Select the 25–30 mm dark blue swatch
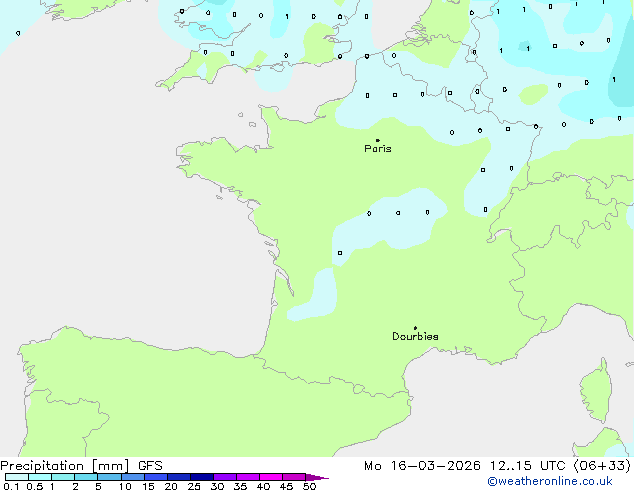This screenshot has height=490, width=634. click(202, 477)
